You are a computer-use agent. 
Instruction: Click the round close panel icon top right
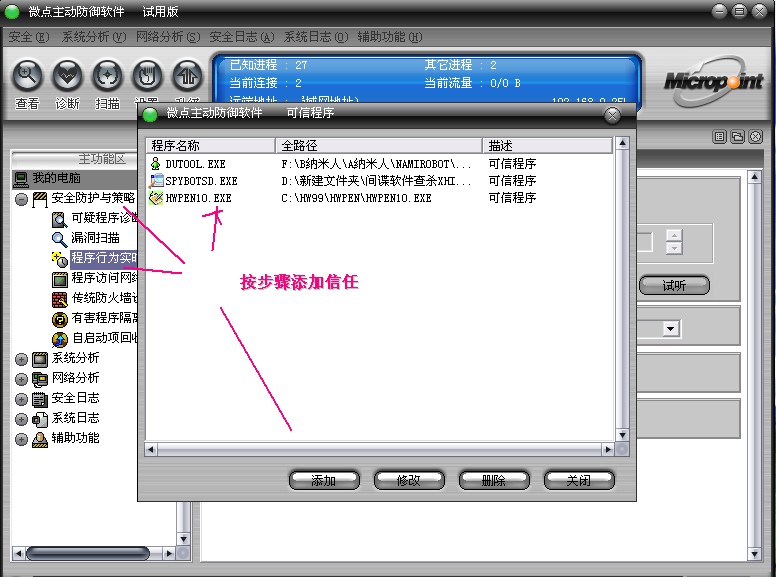[x=755, y=137]
